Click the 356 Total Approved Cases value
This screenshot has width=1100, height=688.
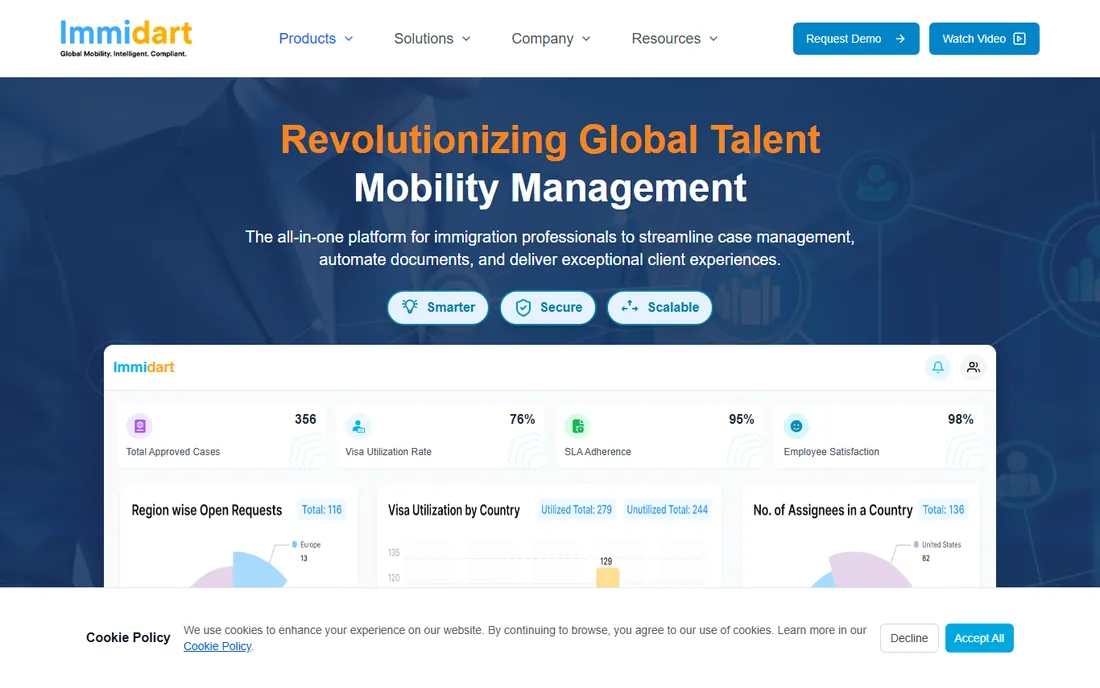305,419
